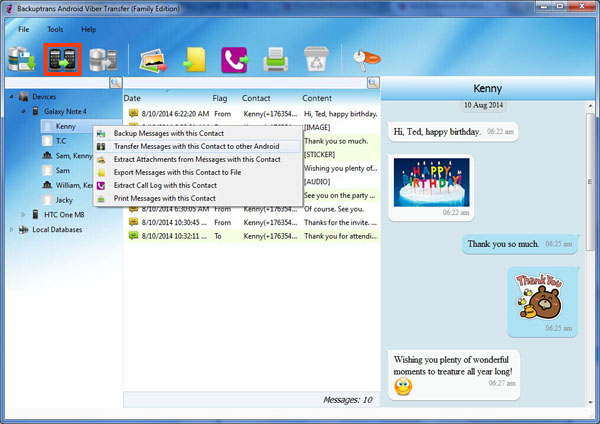Choose Export Messages with this Contact to File
The height and width of the screenshot is (424, 600).
(x=197, y=172)
